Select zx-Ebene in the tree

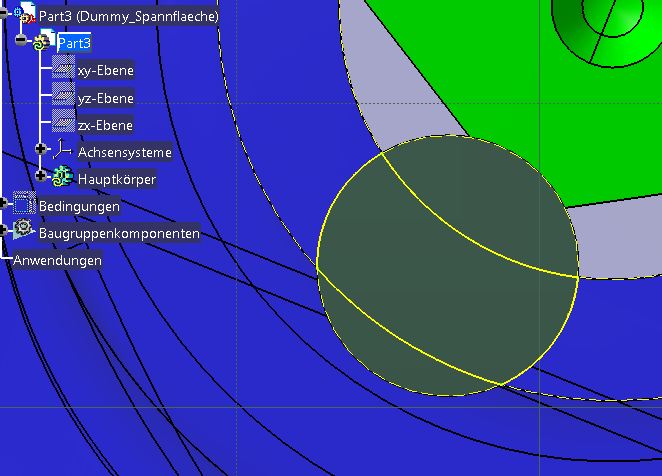(x=106, y=125)
